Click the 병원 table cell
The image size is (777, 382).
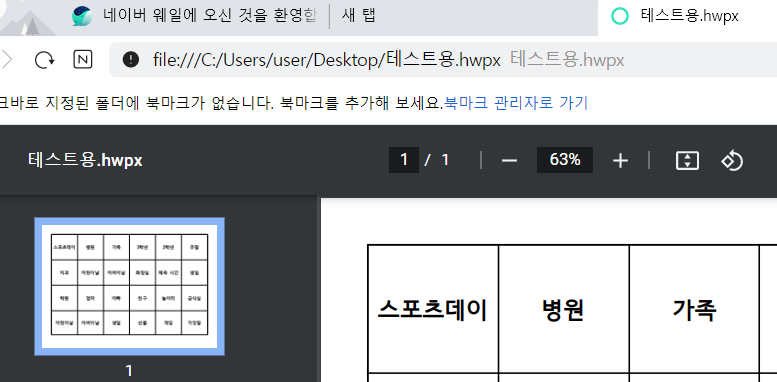[x=563, y=309]
